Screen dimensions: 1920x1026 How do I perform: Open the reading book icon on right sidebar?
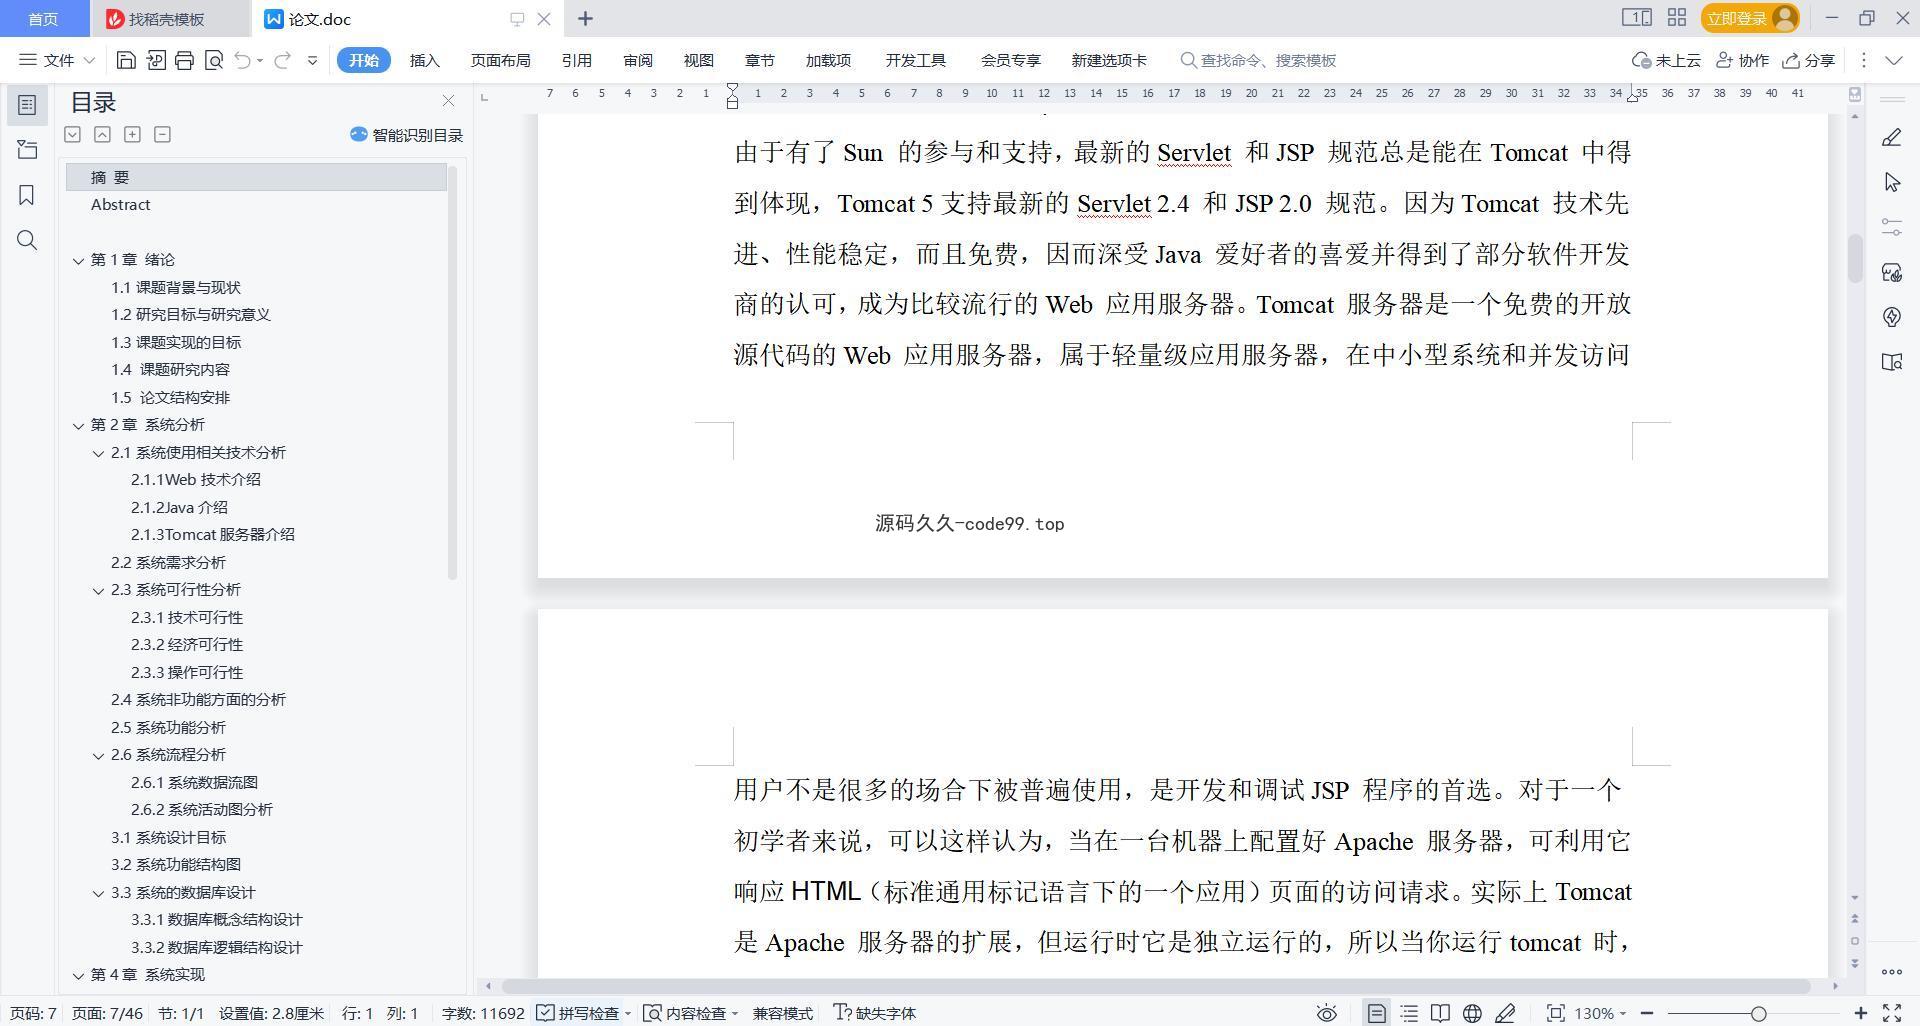1891,362
